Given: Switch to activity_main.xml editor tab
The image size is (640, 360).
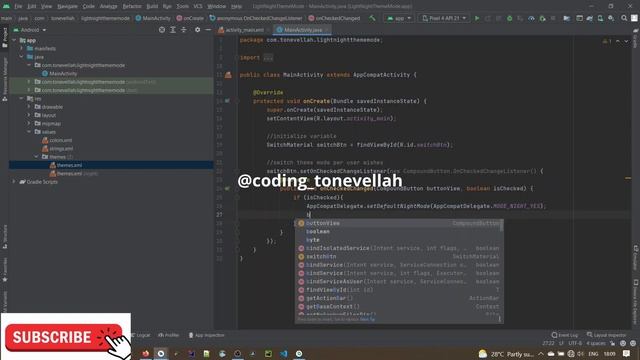Looking at the screenshot, I should click(x=241, y=30).
